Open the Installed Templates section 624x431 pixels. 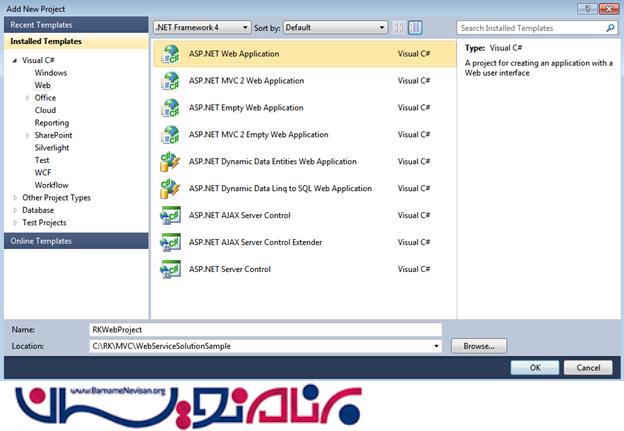76,41
